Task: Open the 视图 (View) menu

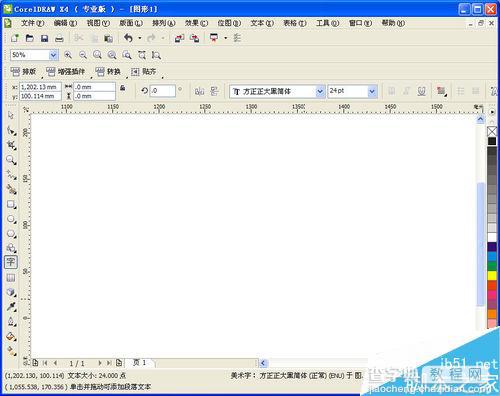Action: tap(98, 23)
